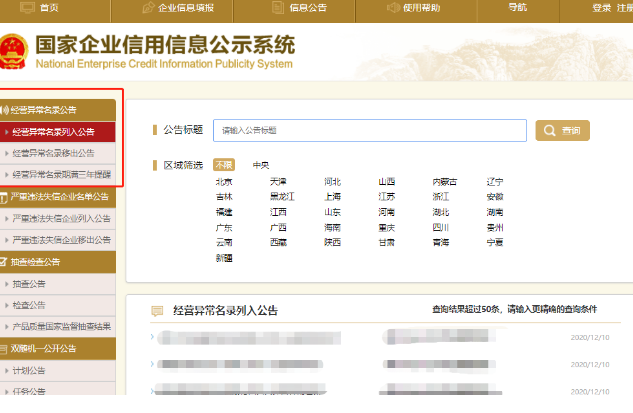The width and height of the screenshot is (633, 413).
Task: Filter by region 浙江
Action: point(441,197)
